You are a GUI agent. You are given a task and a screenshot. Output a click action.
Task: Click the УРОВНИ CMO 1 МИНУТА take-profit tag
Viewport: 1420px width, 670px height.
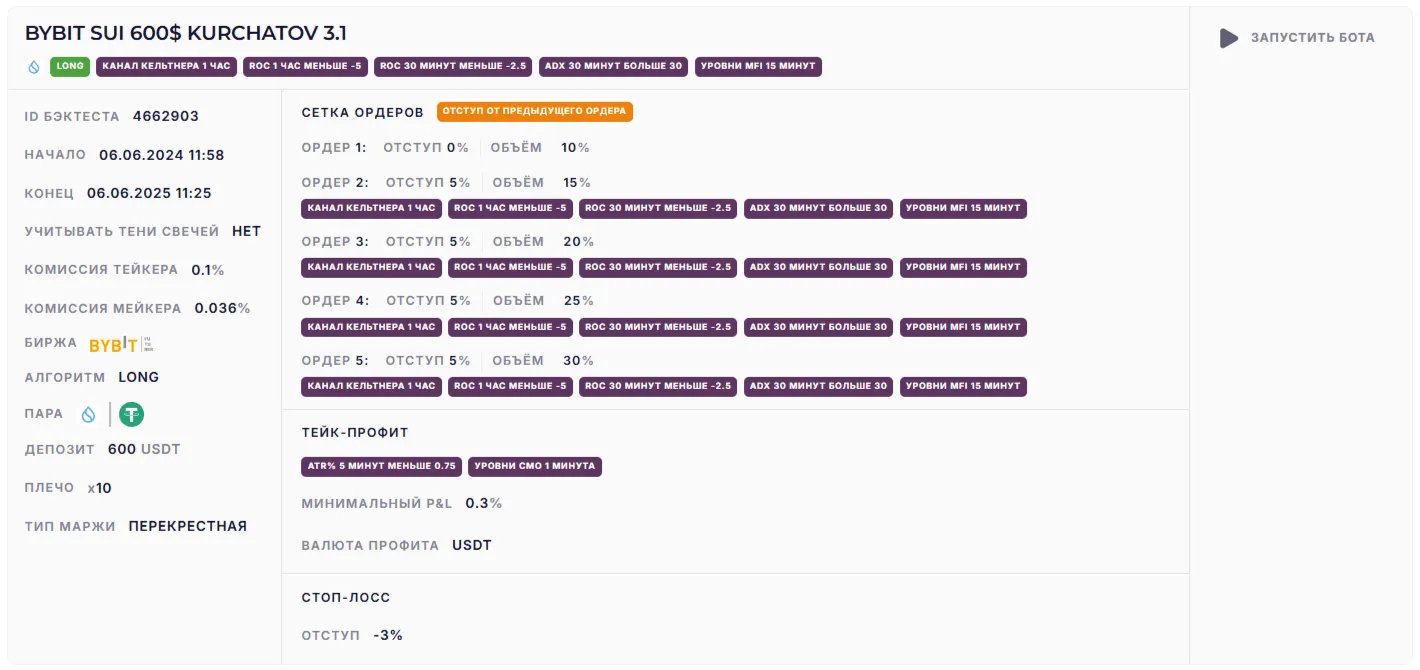(x=535, y=467)
